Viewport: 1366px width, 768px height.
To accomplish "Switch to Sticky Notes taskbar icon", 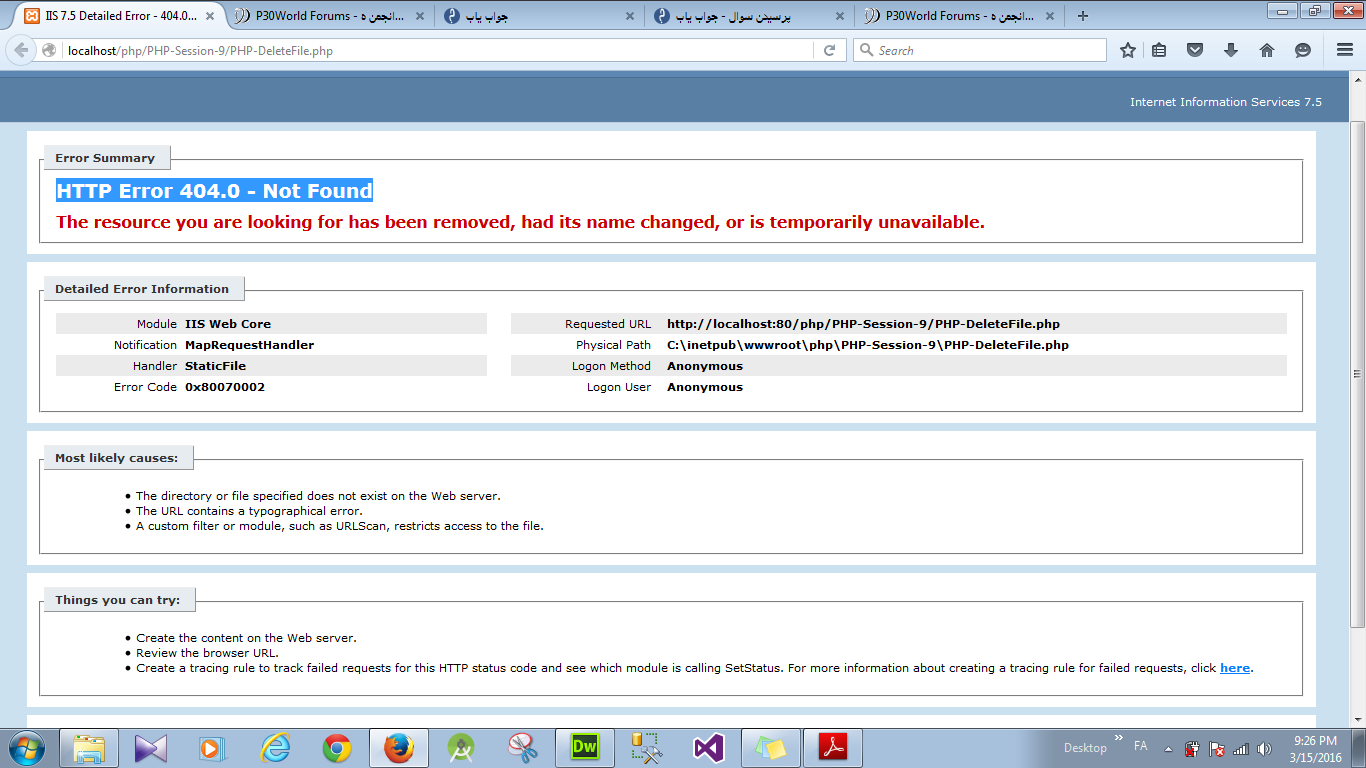I will [770, 747].
